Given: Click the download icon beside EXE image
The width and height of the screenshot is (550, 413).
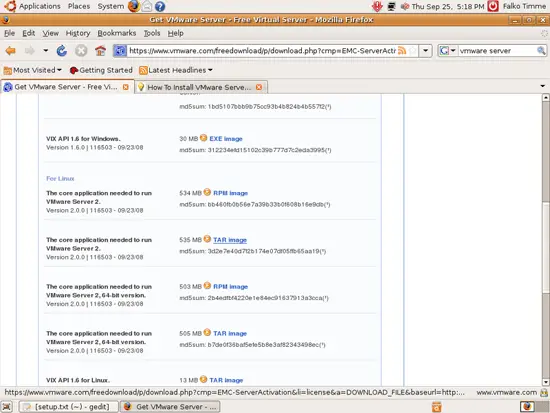Looking at the screenshot, I should click(x=203, y=138).
